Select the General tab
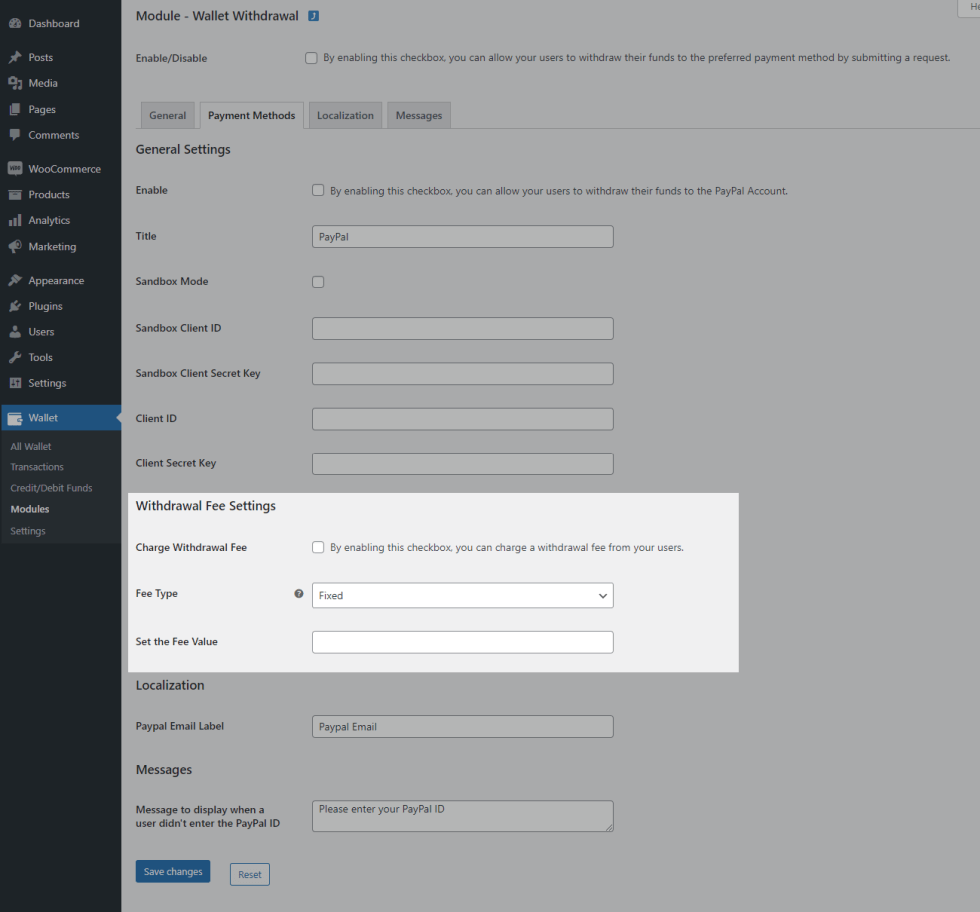 [x=167, y=115]
